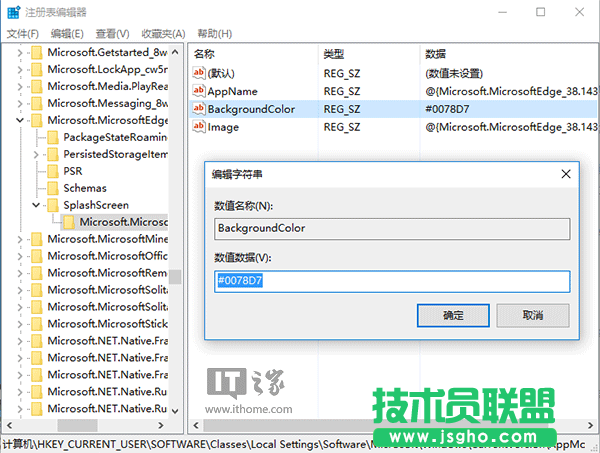Open the 查看(V) menu
This screenshot has height=453, width=600.
pyautogui.click(x=112, y=34)
